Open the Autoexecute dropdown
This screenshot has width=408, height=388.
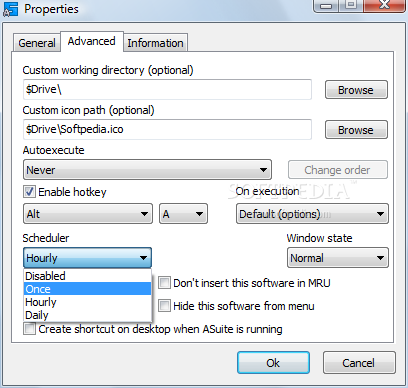(x=147, y=170)
